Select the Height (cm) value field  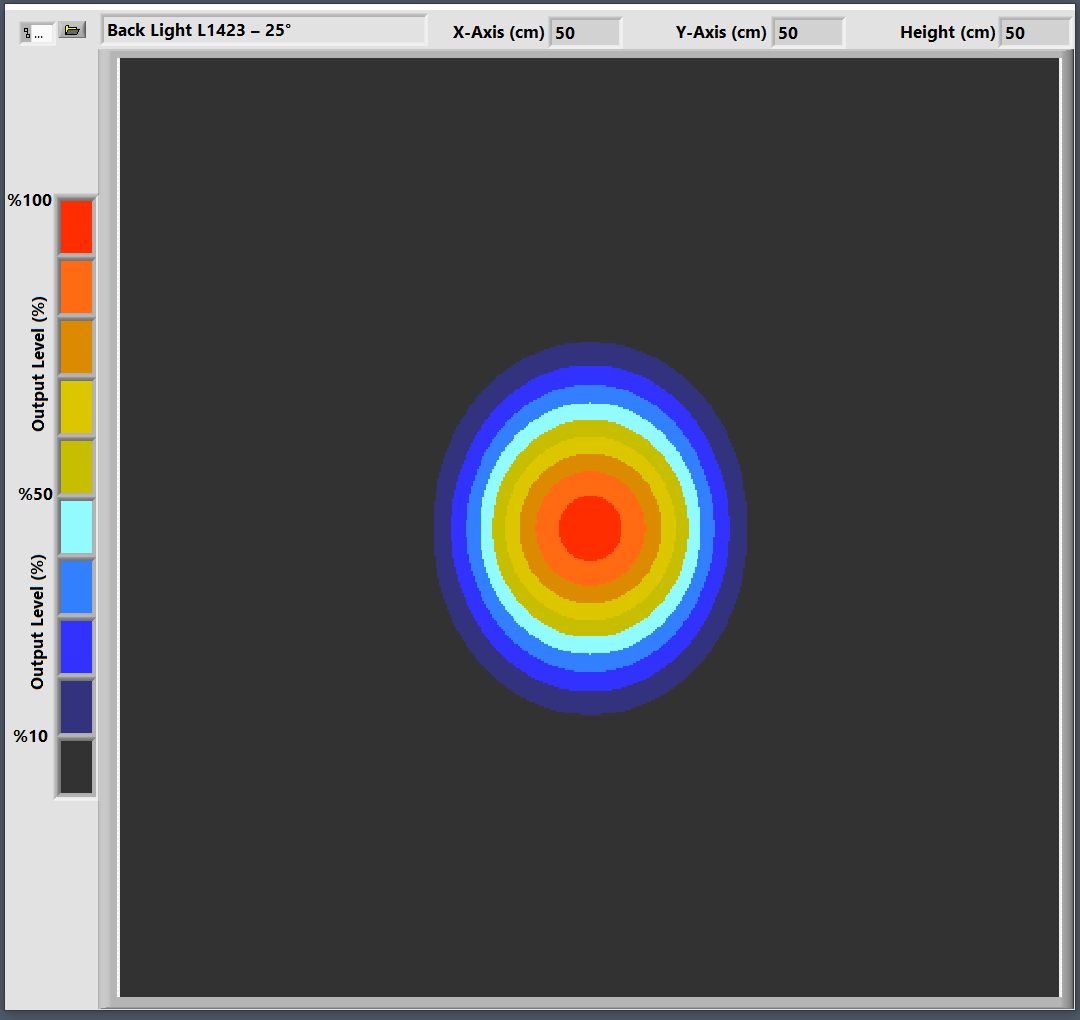click(x=1034, y=33)
